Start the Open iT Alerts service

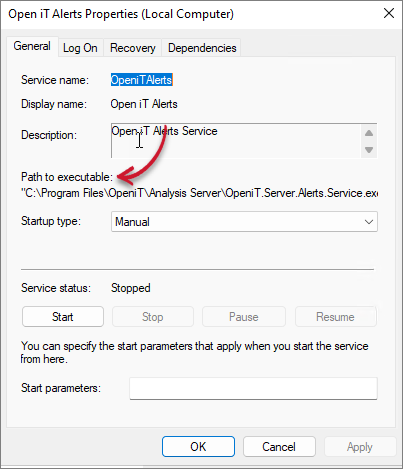[63, 317]
